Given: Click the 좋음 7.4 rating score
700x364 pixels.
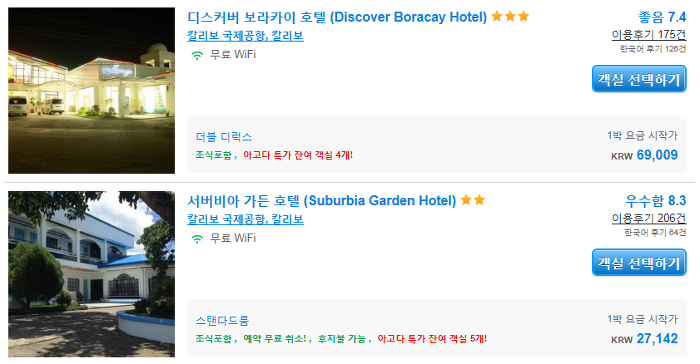Looking at the screenshot, I should click(662, 17).
